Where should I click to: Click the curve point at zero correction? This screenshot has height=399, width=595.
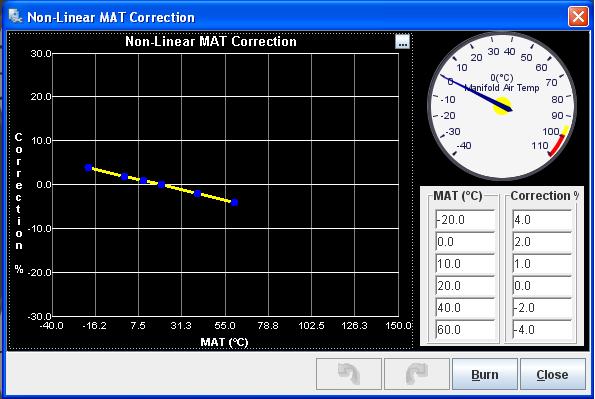(x=161, y=185)
